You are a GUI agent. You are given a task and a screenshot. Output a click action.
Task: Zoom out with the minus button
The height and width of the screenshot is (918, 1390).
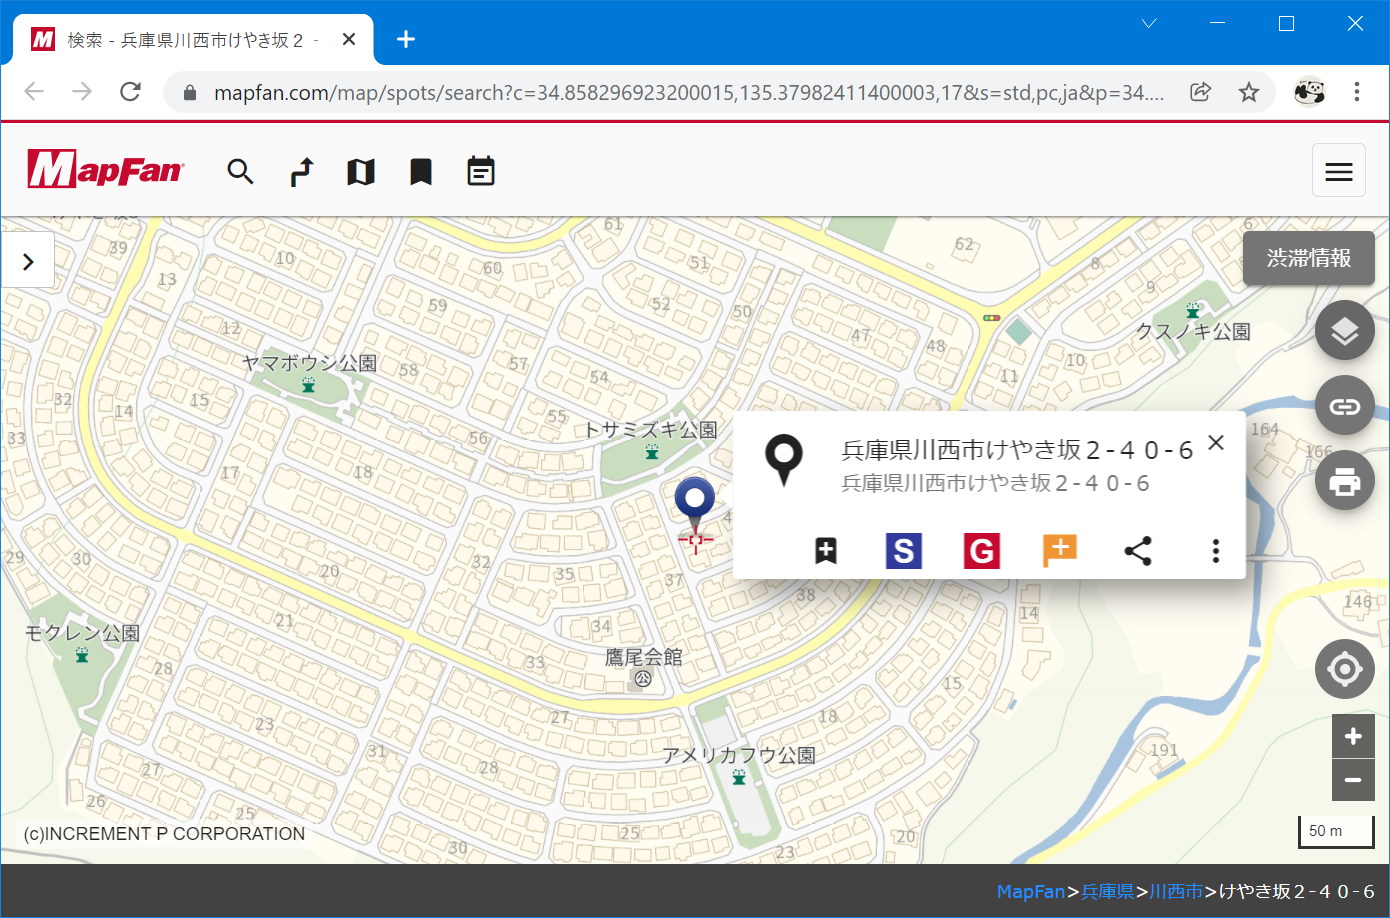pos(1353,780)
